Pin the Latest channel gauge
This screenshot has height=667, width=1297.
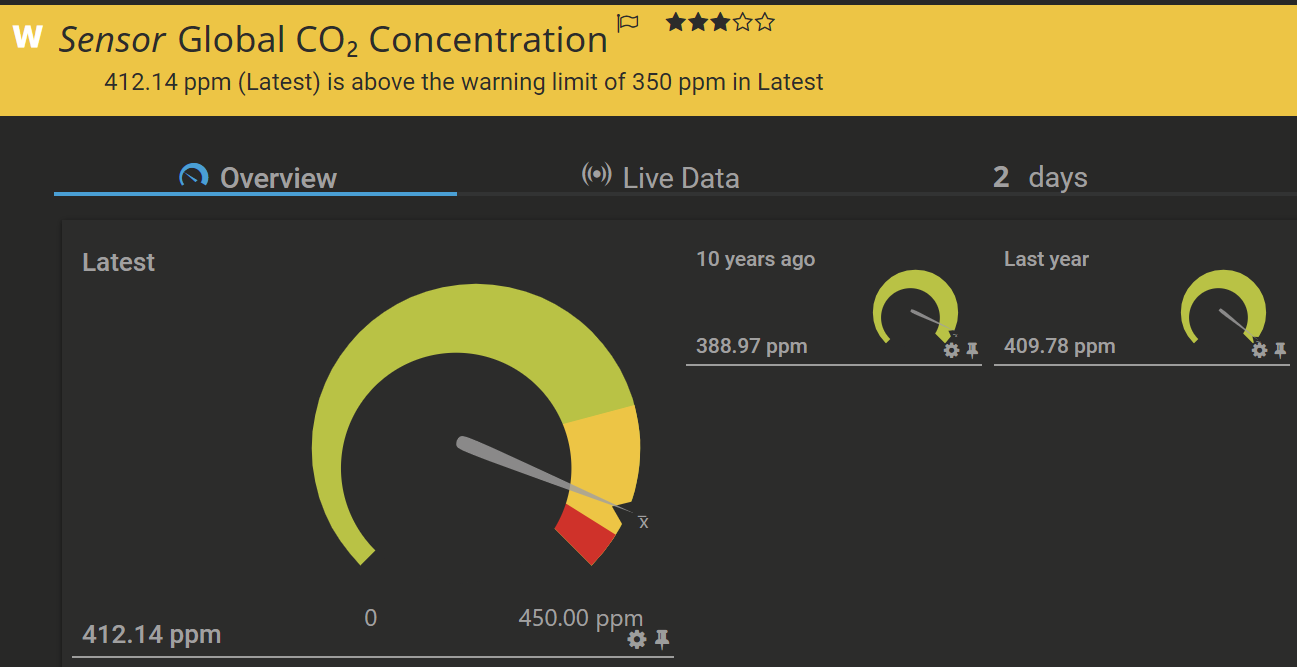(661, 639)
